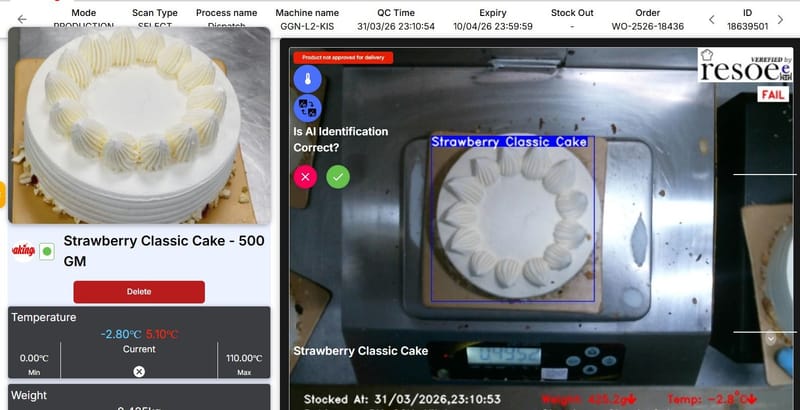Screen dimensions: 800x410
Task: Click the yellow tab on the left edge
Action: click(x=2, y=194)
